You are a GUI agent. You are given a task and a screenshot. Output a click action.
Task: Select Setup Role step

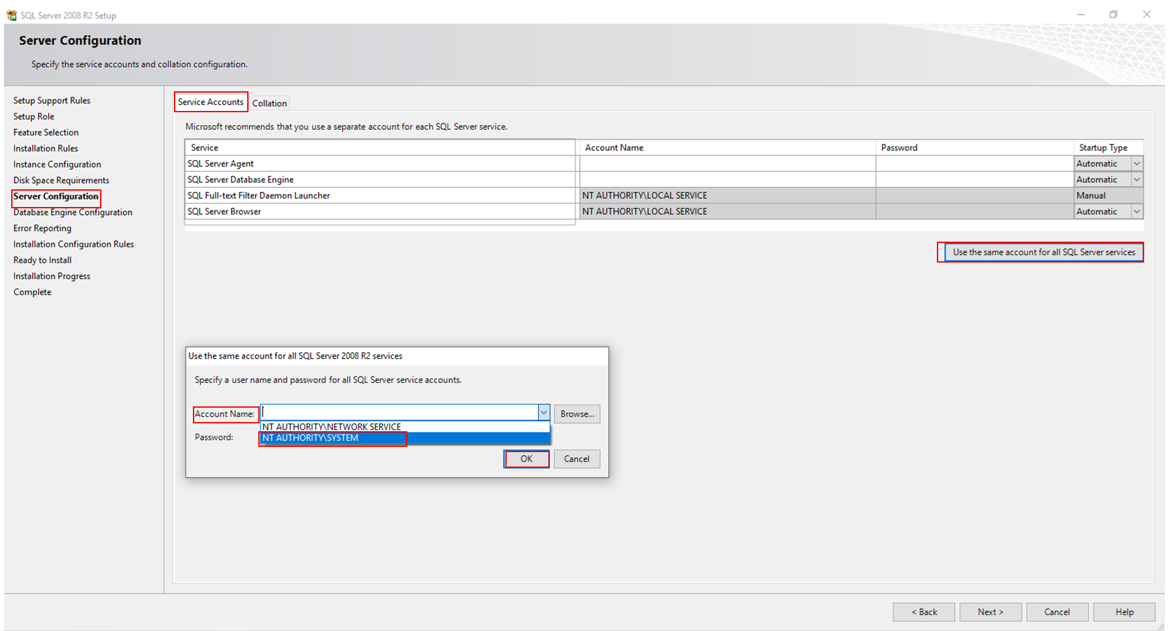pos(34,116)
